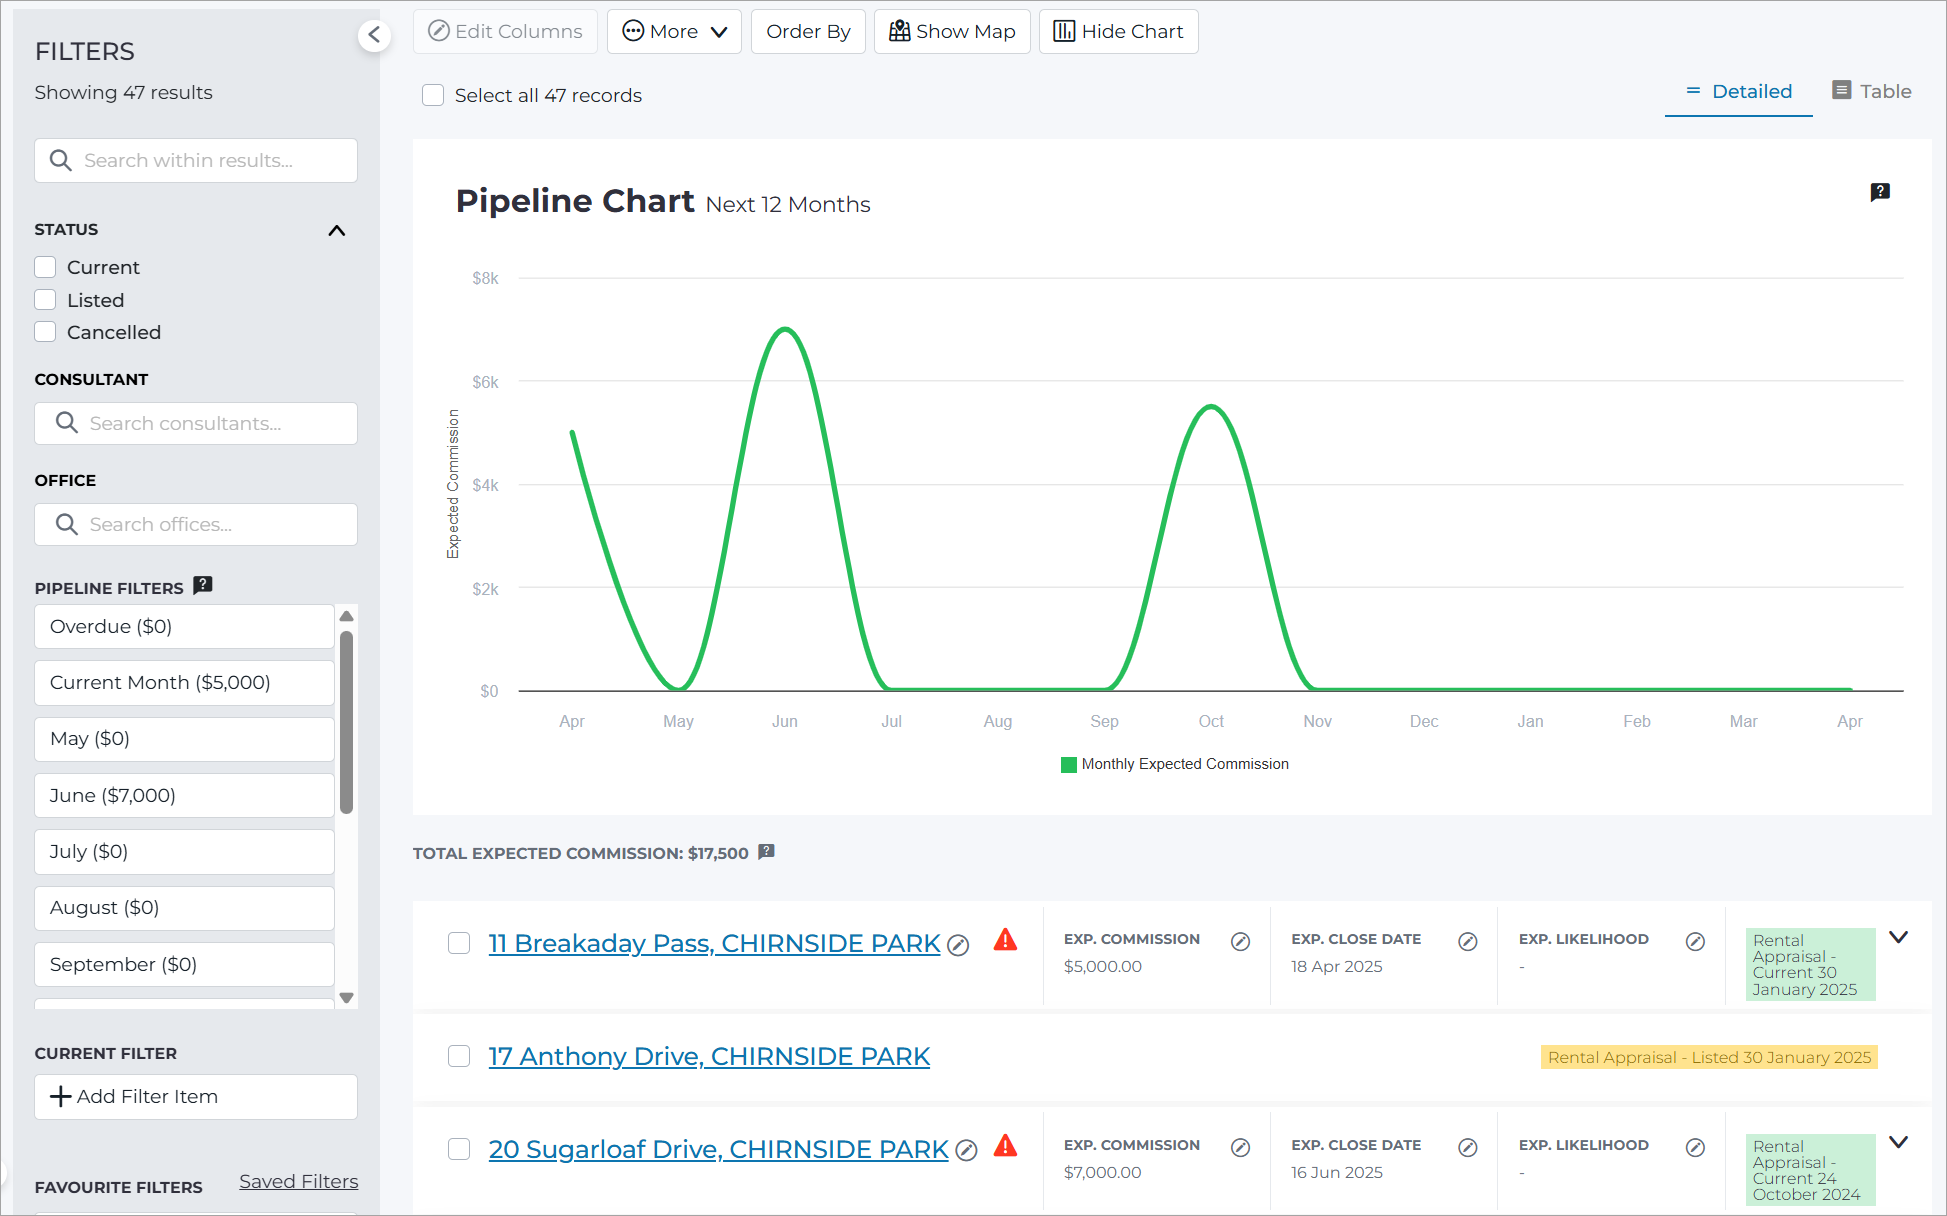This screenshot has height=1216, width=1947.
Task: Click Pipeline Filters help icon
Action: coord(203,586)
